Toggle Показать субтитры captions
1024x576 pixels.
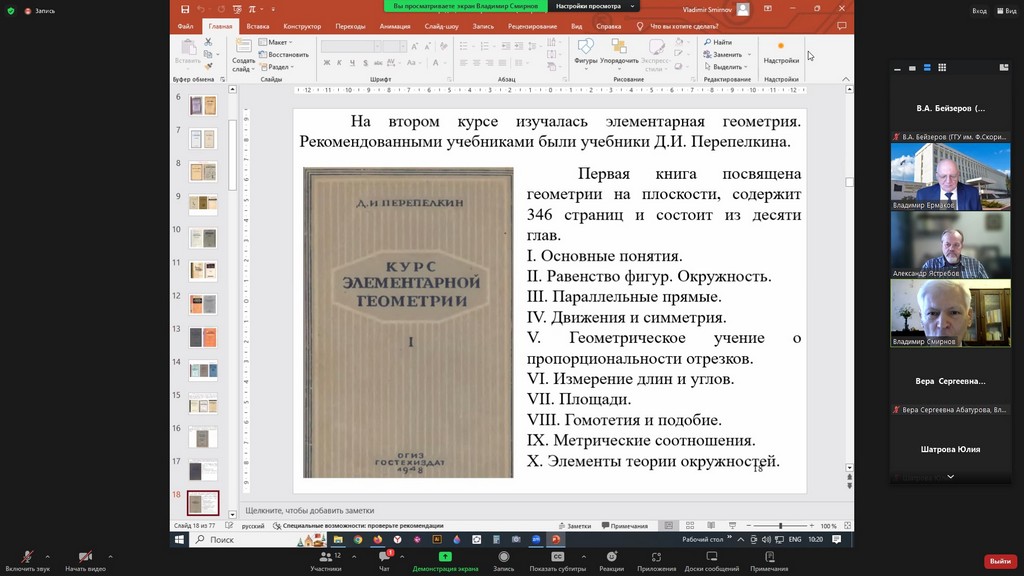557,559
